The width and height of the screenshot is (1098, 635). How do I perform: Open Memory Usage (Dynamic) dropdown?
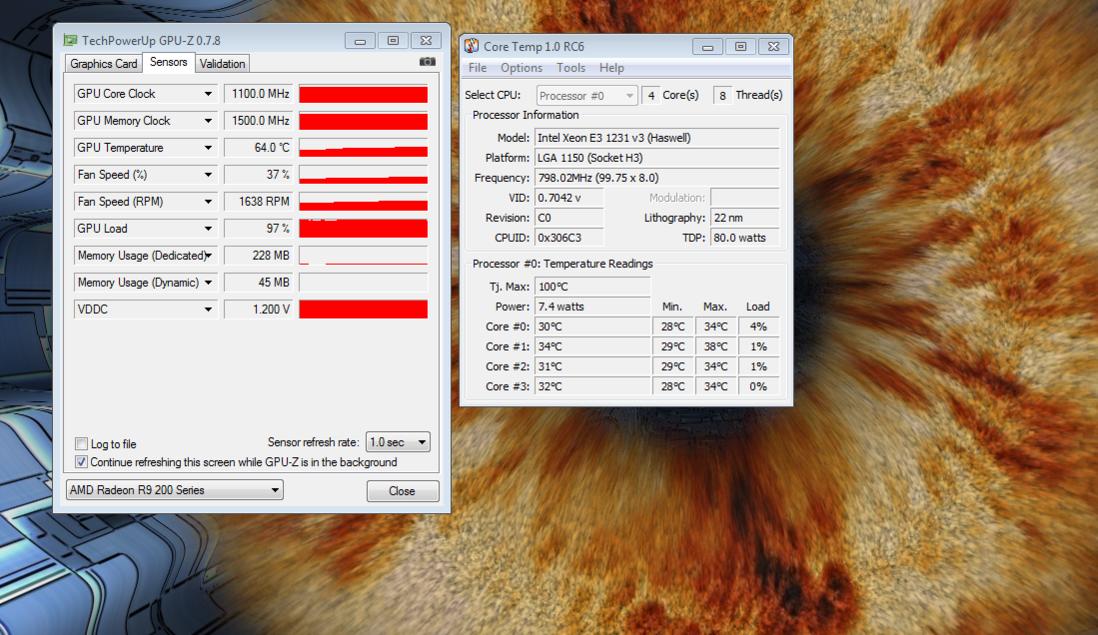[208, 282]
